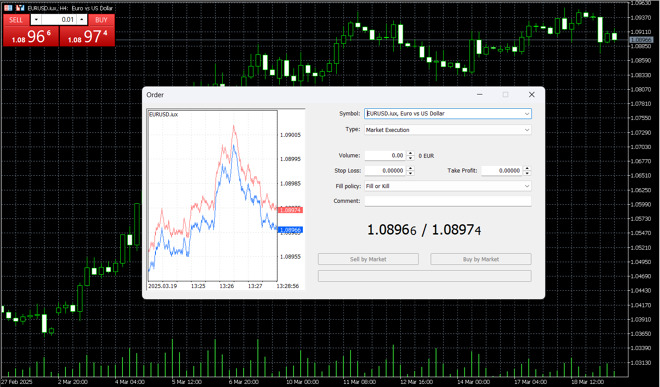Click the chart table icon at top-left corner
The width and height of the screenshot is (660, 387).
click(x=8, y=8)
